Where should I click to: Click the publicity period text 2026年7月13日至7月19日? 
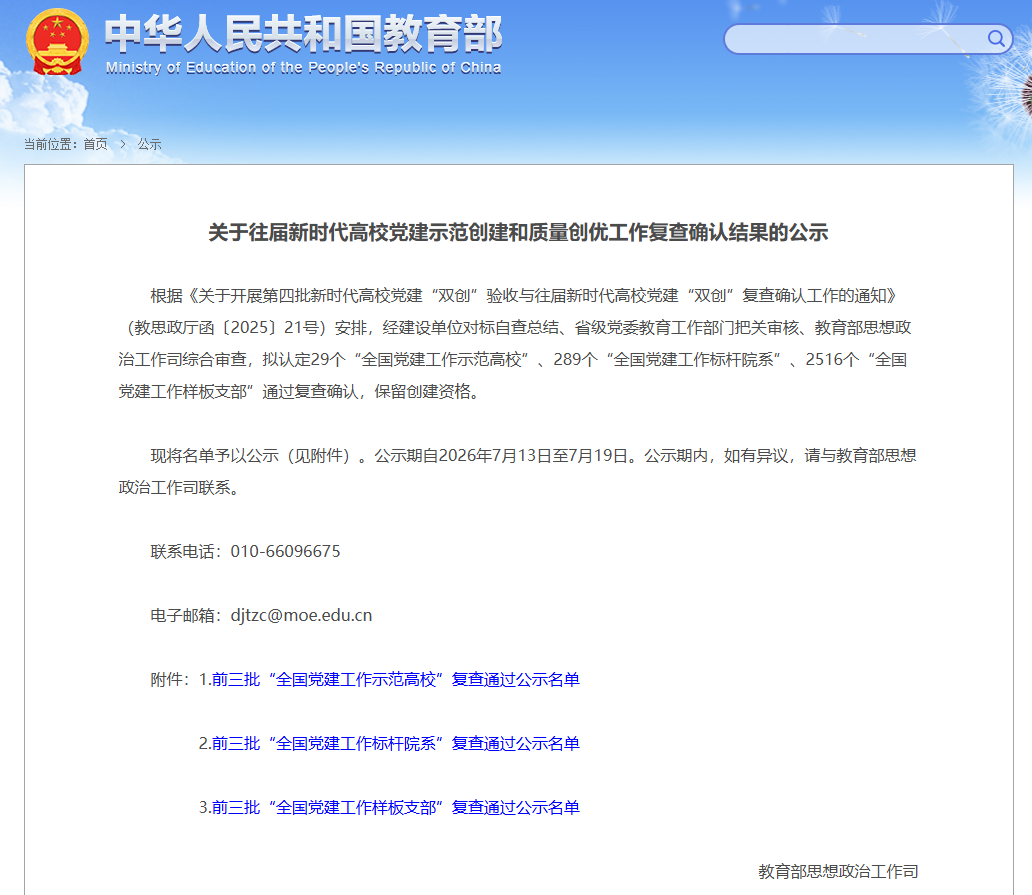(532, 455)
